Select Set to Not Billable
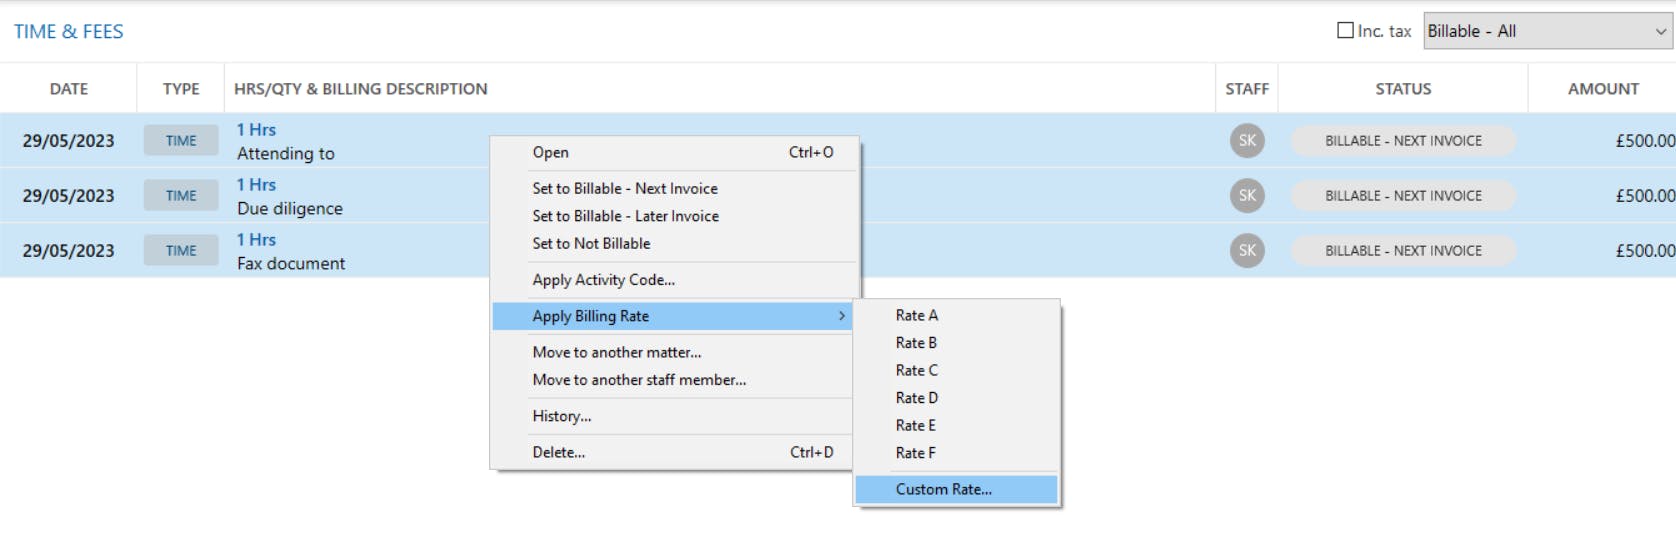This screenshot has width=1676, height=540. [591, 243]
